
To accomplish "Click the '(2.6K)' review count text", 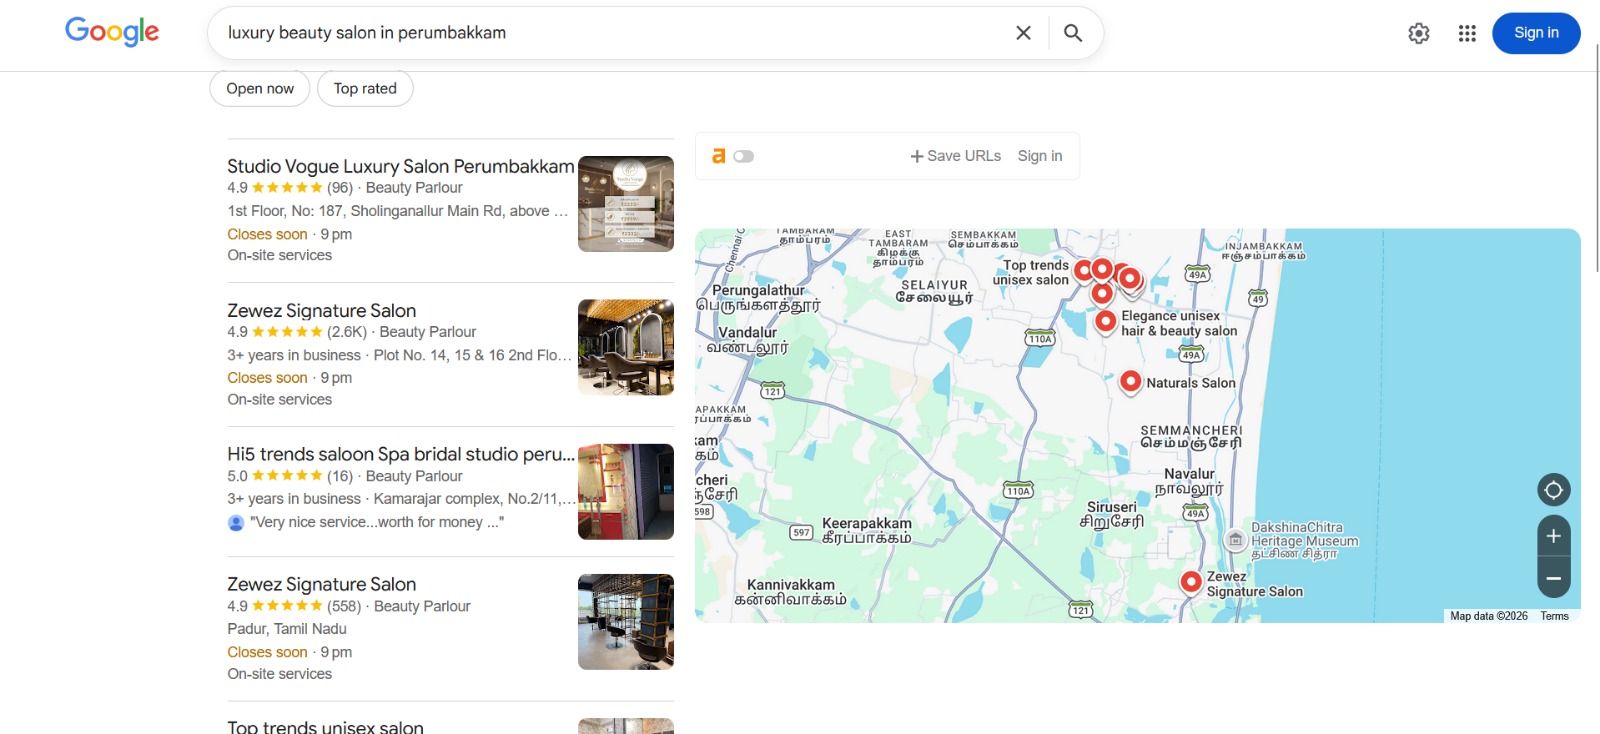I will 347,332.
